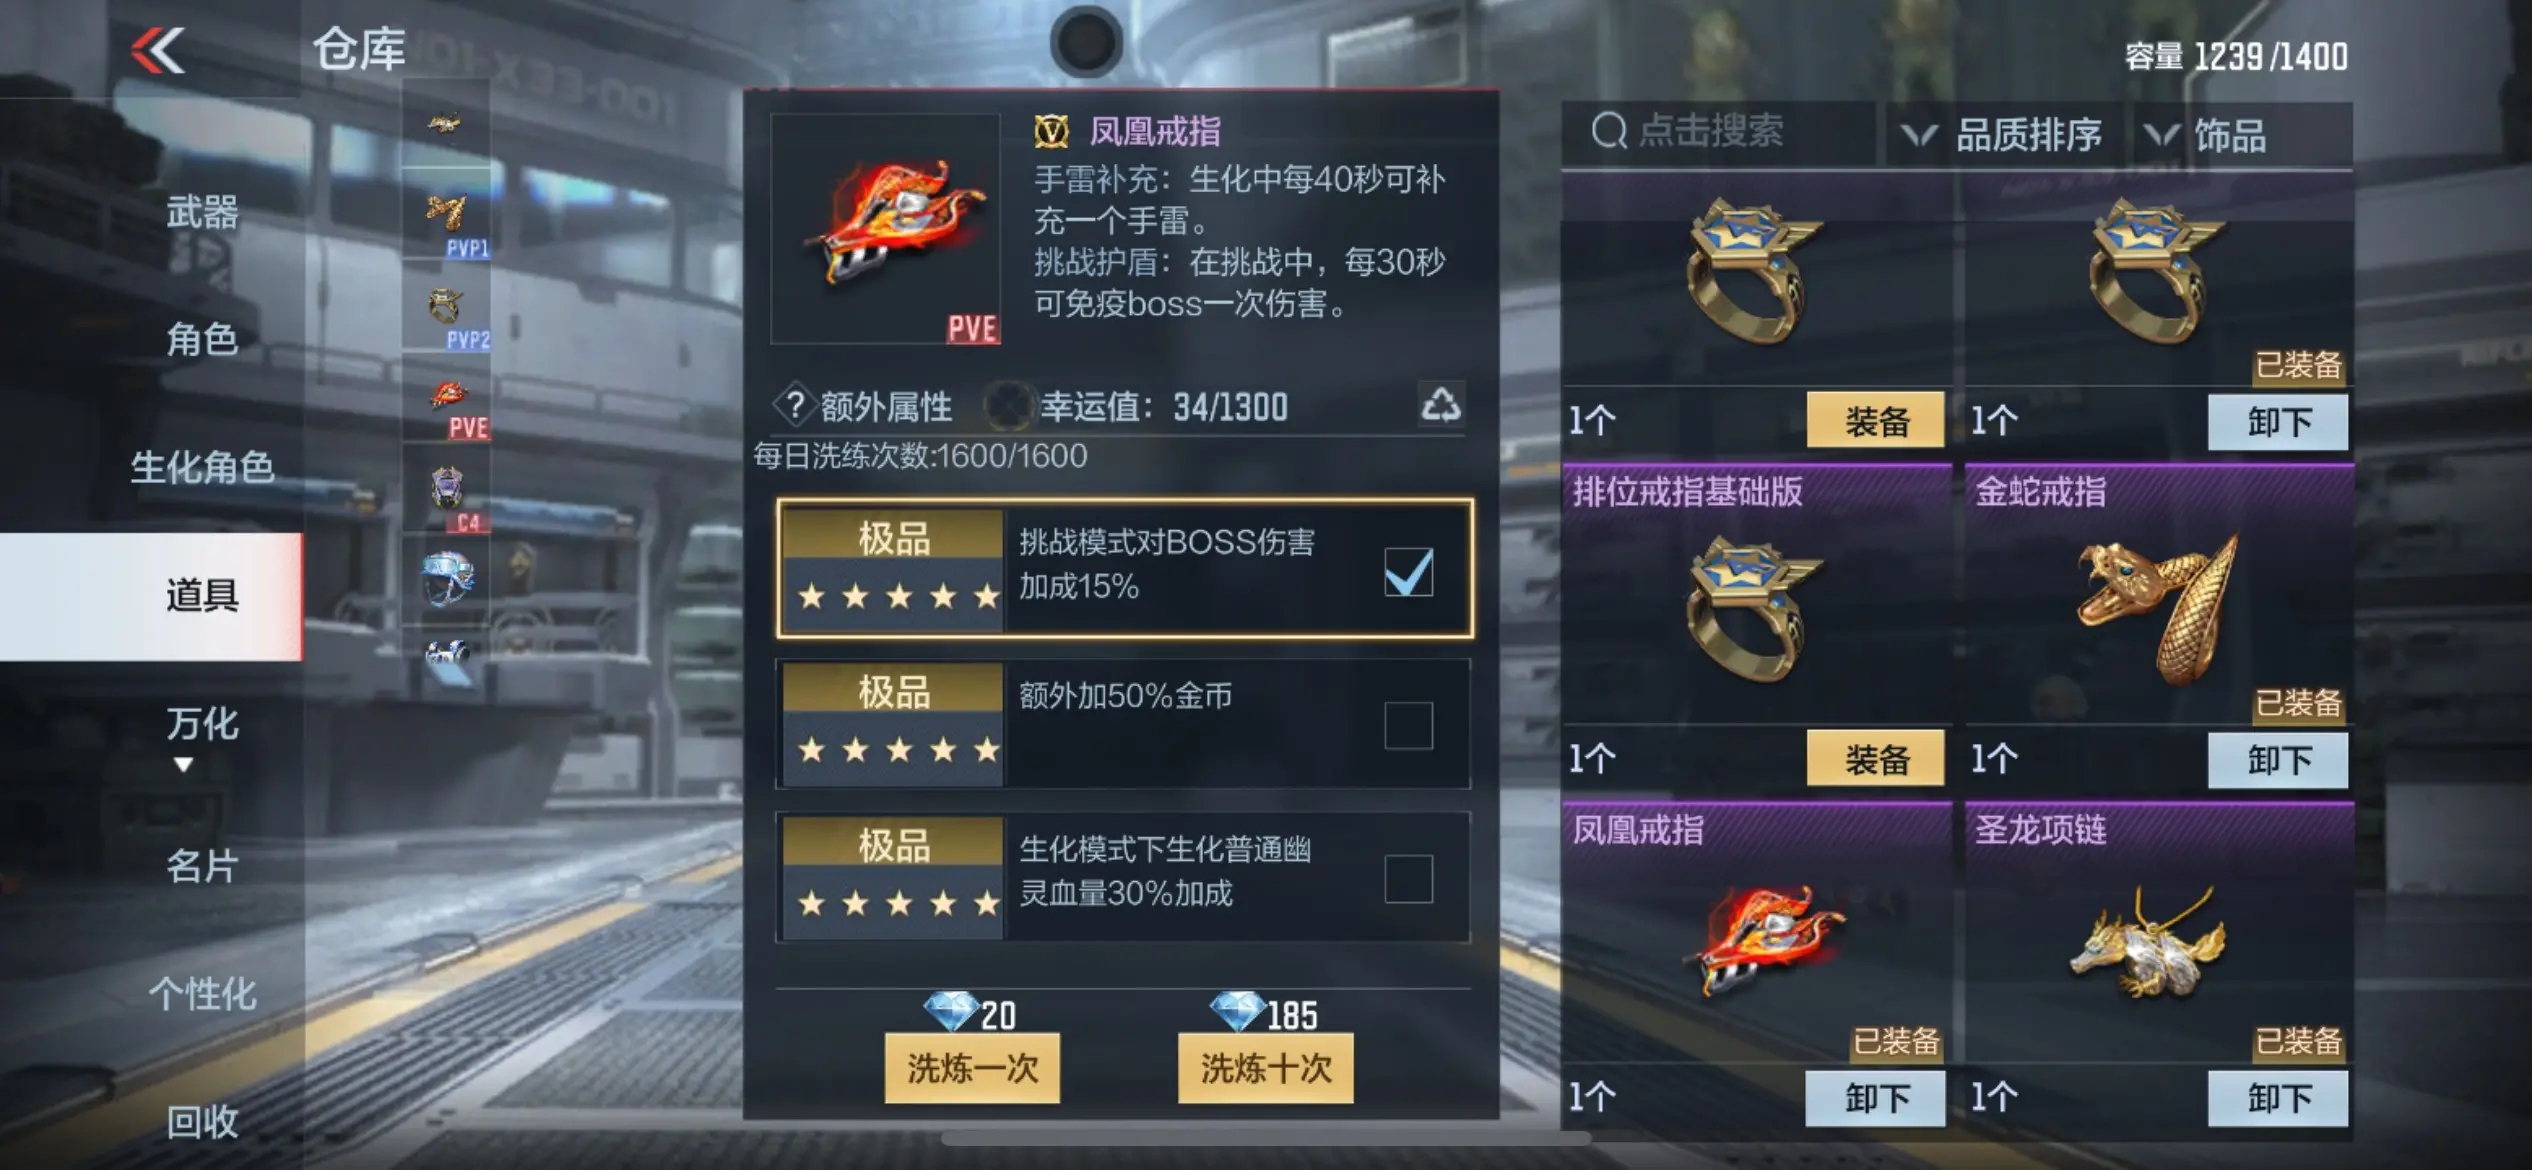Tap the recycle icon beside 幸运值
Viewport: 2532px width, 1170px height.
(1440, 405)
